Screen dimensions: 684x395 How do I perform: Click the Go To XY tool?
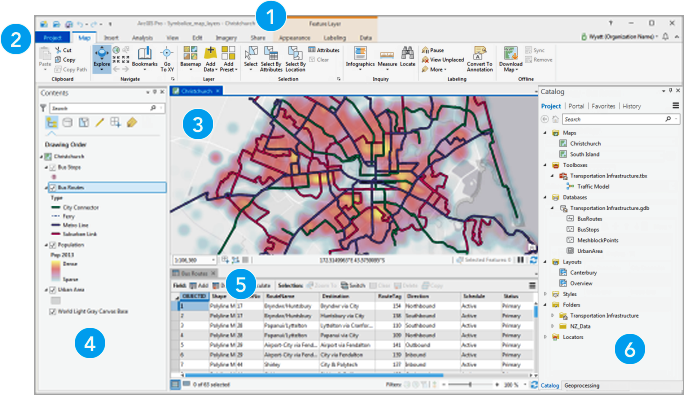(x=167, y=58)
